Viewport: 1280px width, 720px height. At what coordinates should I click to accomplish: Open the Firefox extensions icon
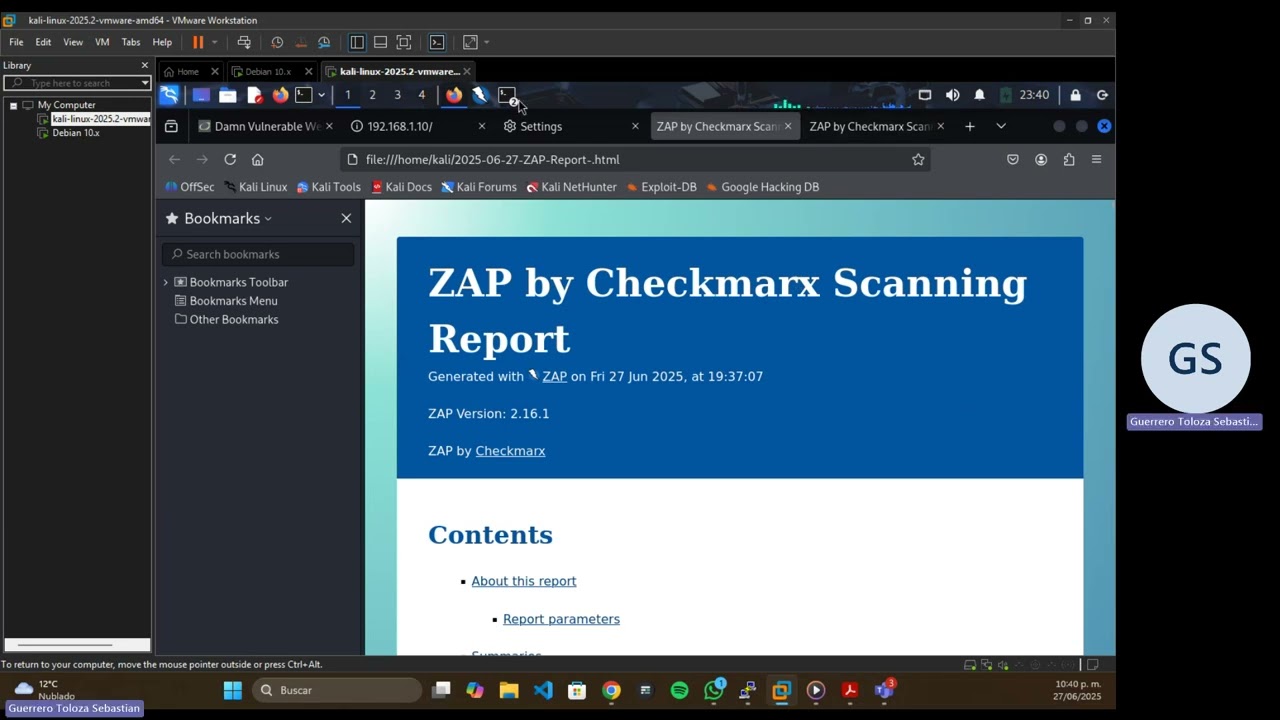(1069, 159)
